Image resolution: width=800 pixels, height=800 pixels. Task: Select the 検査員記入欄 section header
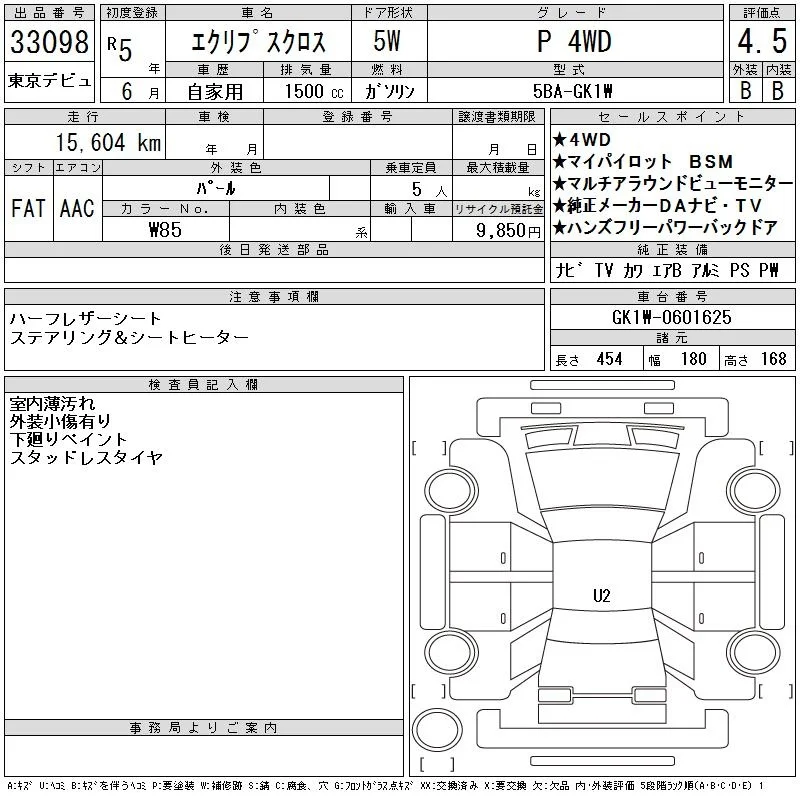(203, 384)
